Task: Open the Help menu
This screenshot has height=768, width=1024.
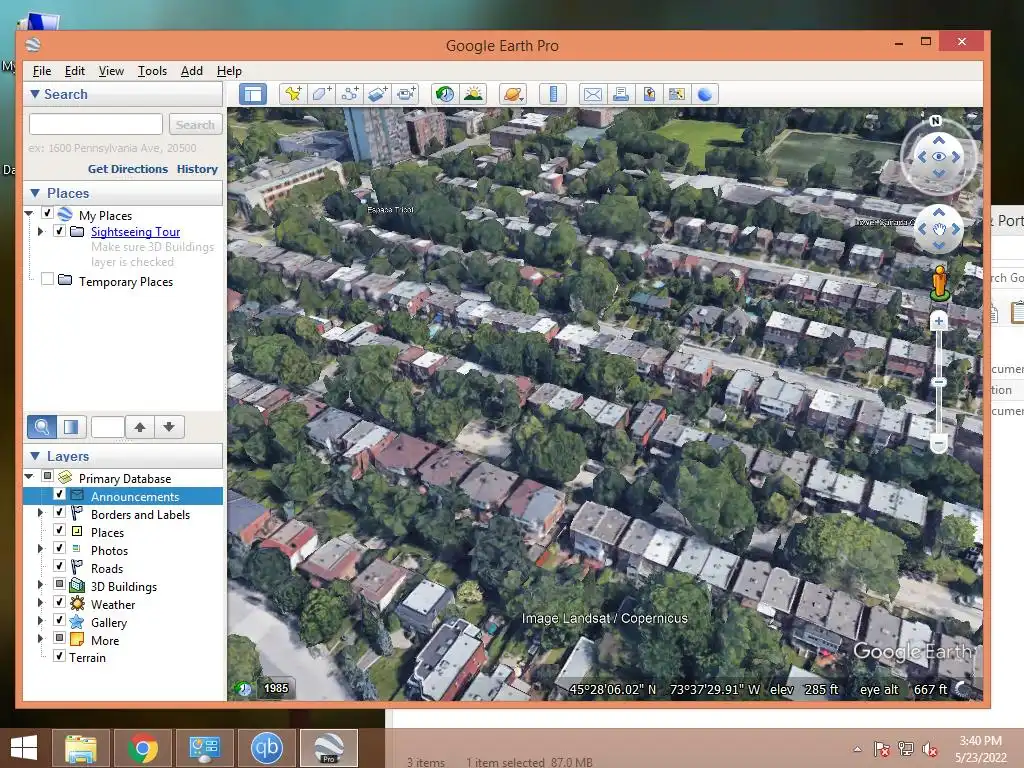Action: (229, 71)
